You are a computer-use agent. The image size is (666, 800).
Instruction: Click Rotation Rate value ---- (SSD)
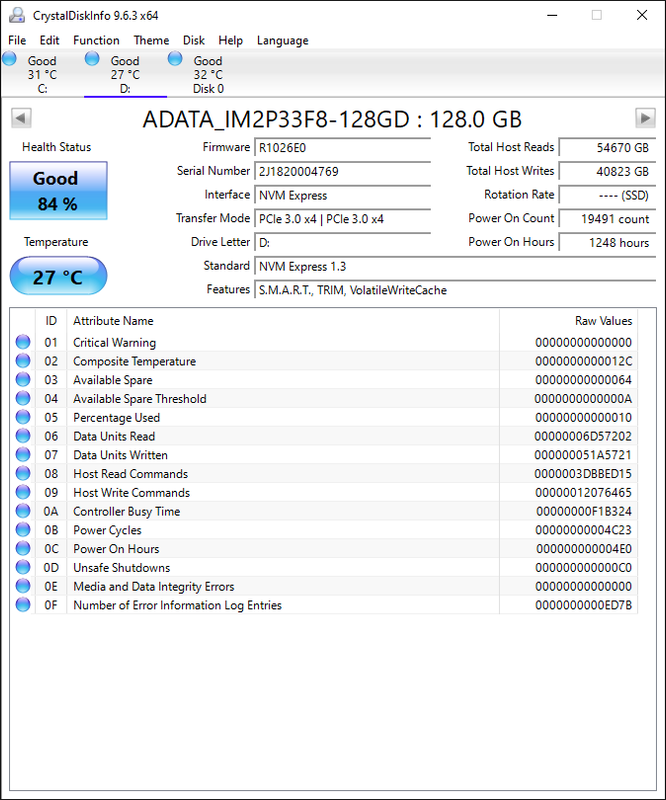click(607, 195)
